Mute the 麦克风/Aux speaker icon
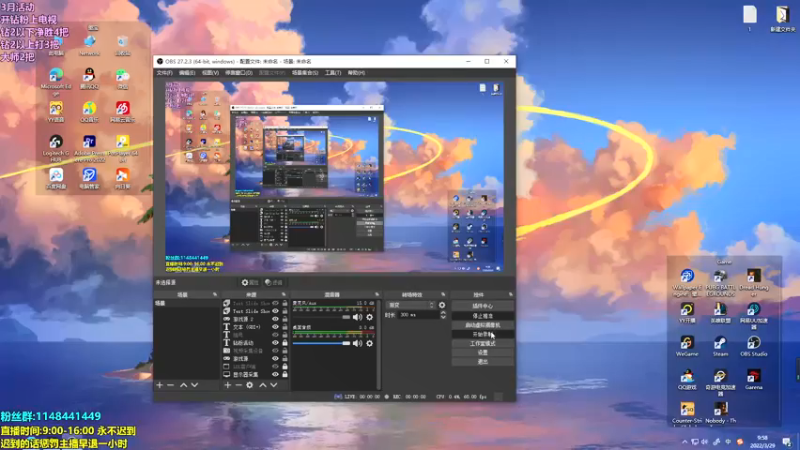800x450 pixels. (357, 317)
